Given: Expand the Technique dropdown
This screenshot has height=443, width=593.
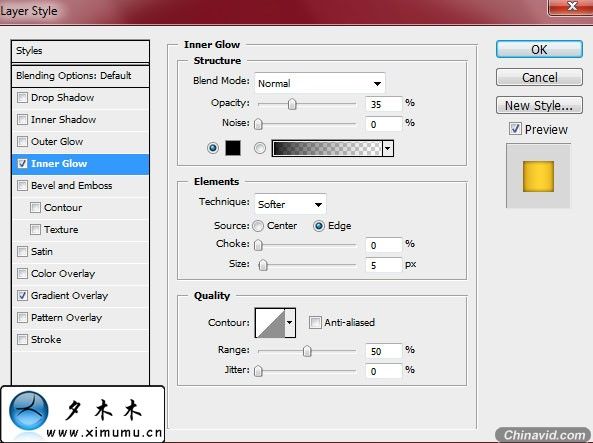Looking at the screenshot, I should pyautogui.click(x=290, y=204).
